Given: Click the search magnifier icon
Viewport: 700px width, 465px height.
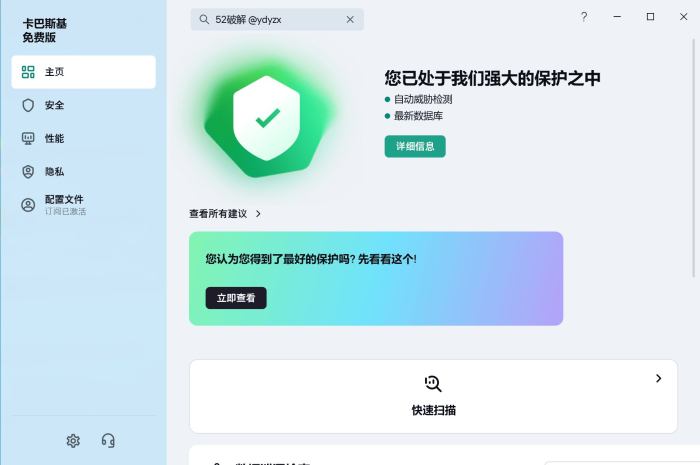Looking at the screenshot, I should pyautogui.click(x=204, y=20).
